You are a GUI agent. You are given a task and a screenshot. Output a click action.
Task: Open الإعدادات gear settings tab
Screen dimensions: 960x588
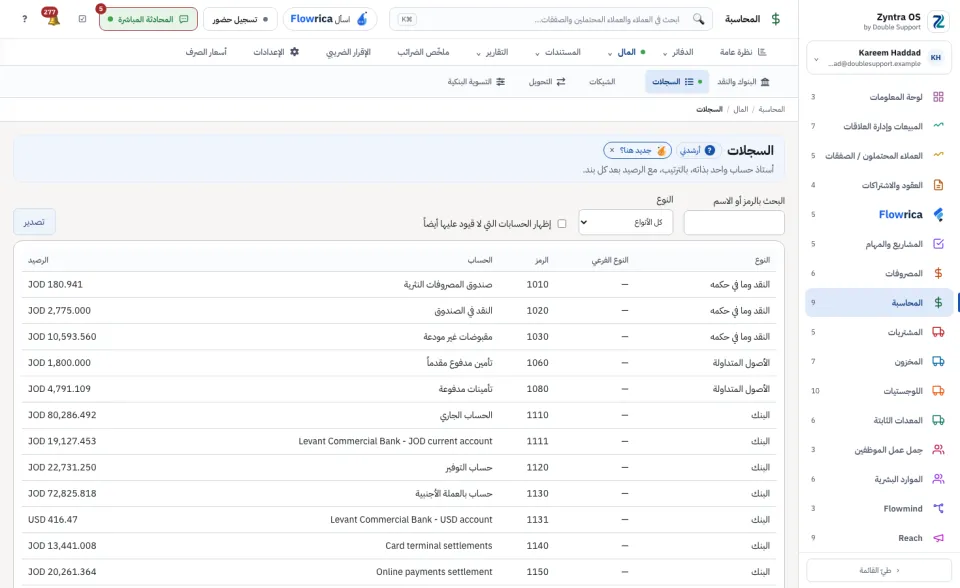pyautogui.click(x=277, y=52)
